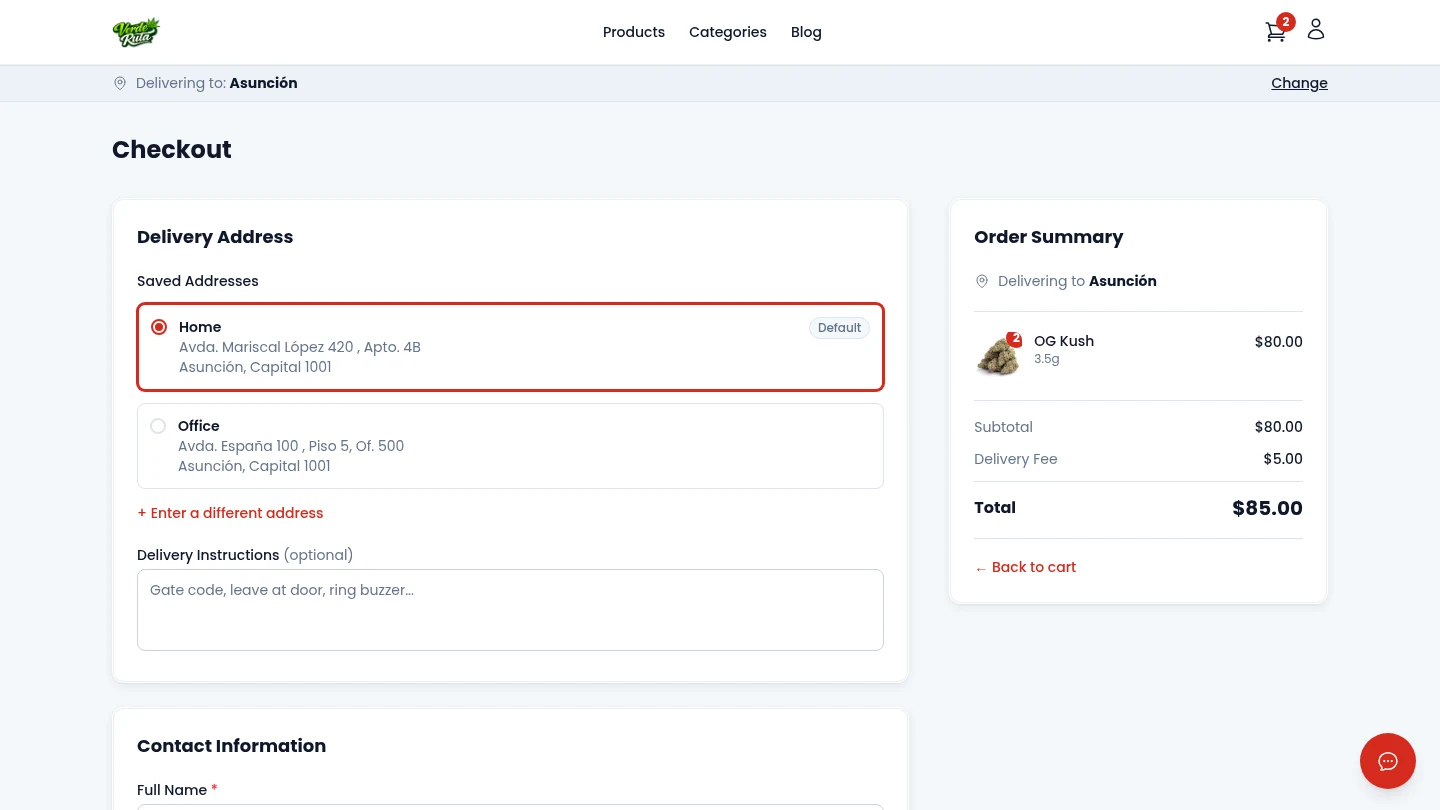The image size is (1440, 810).
Task: Select the Office address radio button
Action: (158, 426)
